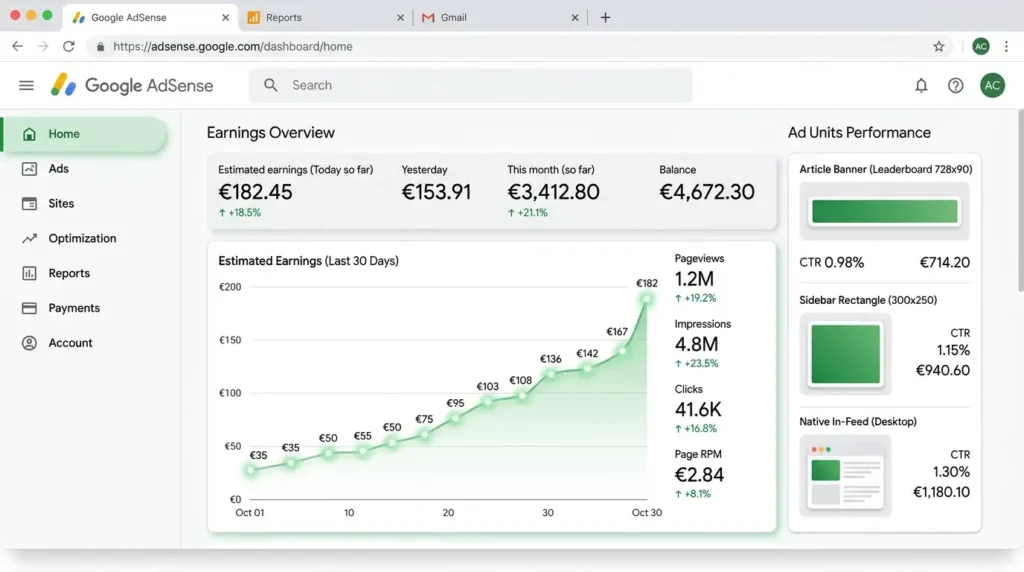Click the Ads sidebar icon
The width and height of the screenshot is (1024, 572).
[x=29, y=168]
